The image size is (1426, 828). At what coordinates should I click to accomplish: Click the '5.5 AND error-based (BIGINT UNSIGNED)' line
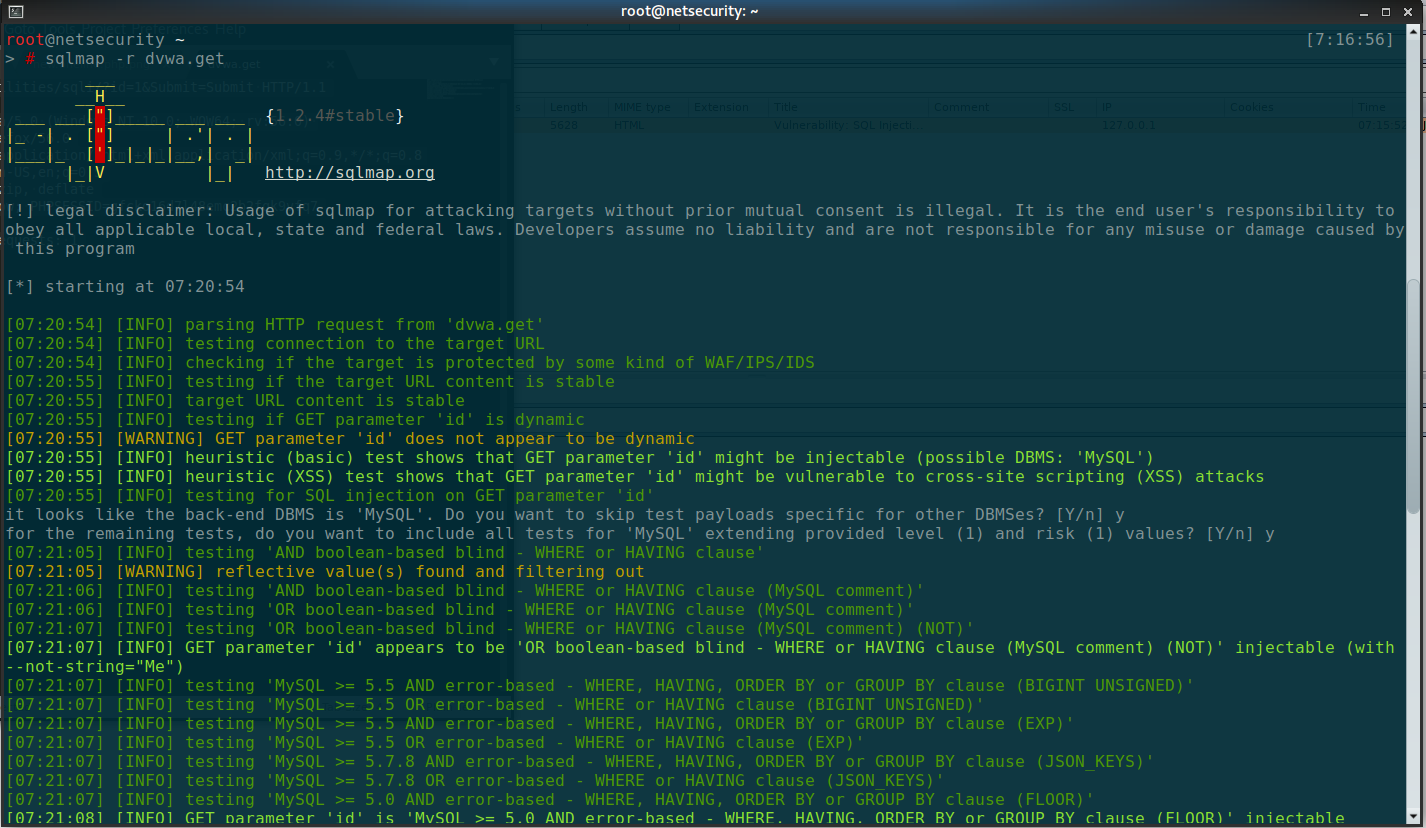(x=600, y=686)
